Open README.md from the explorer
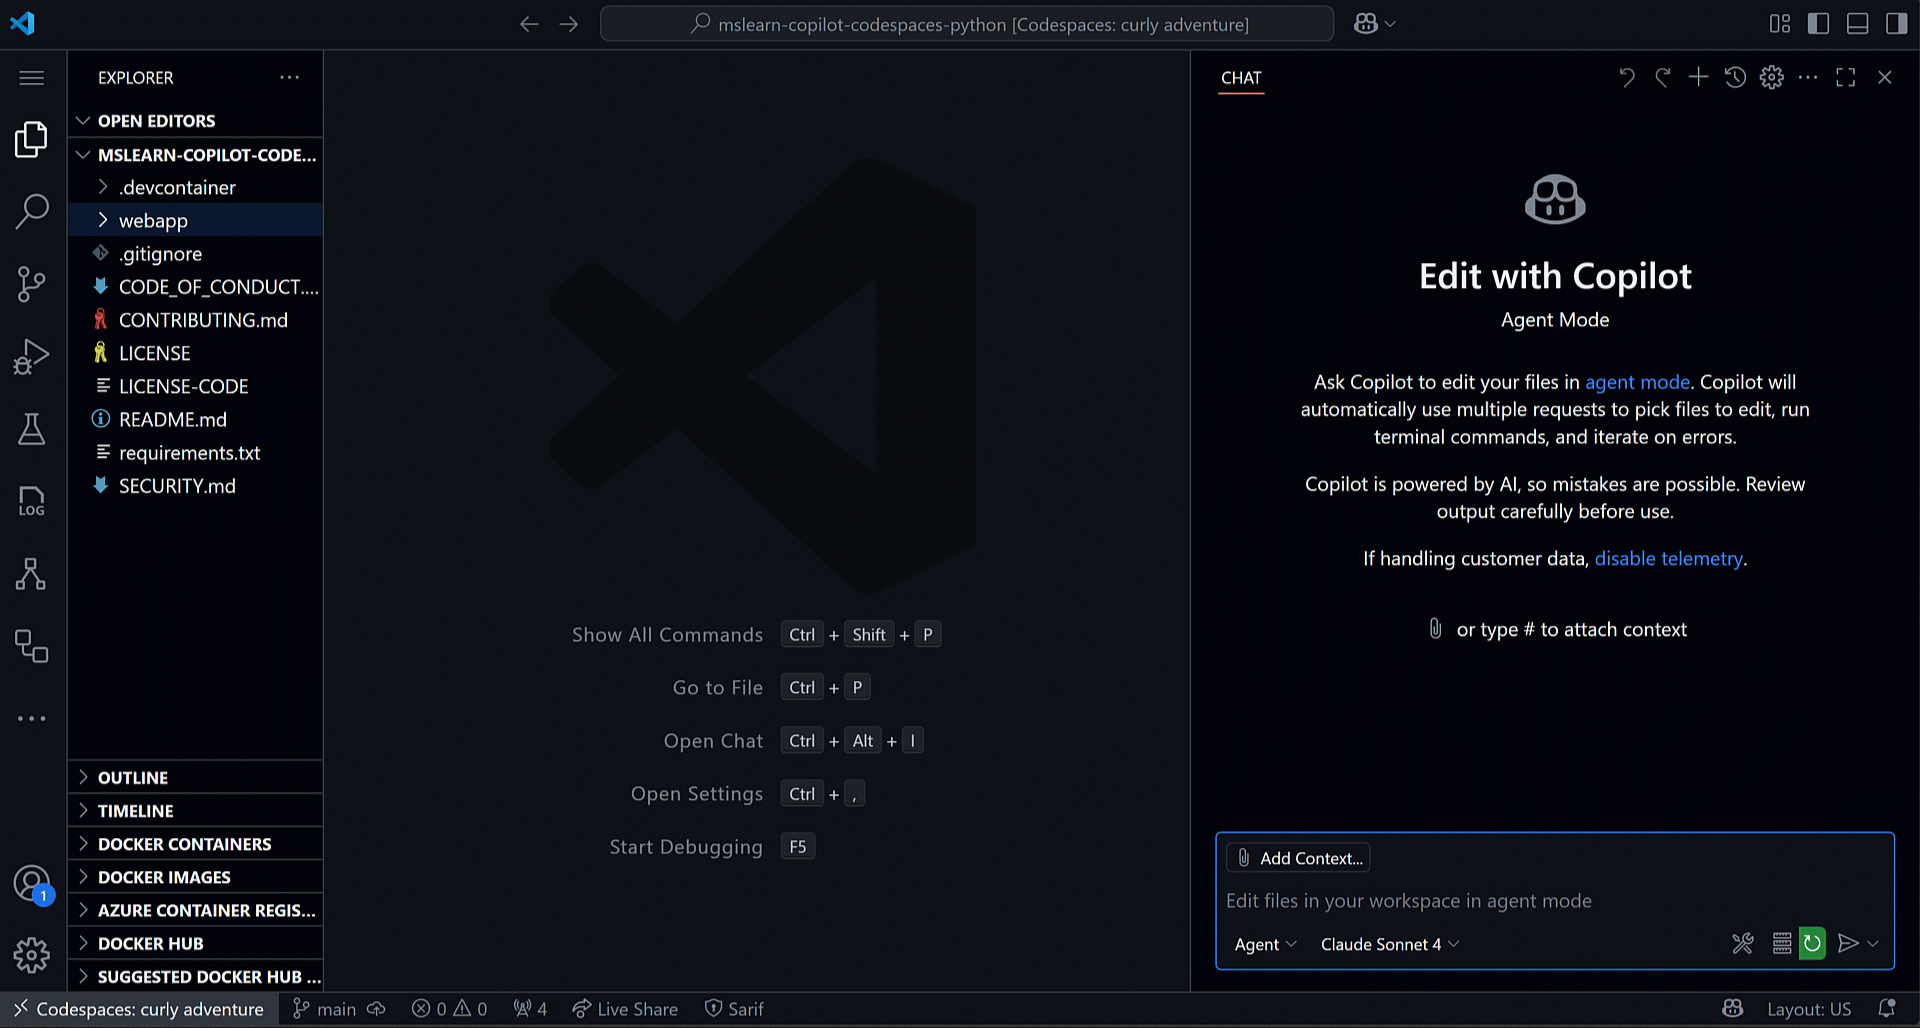Screen dimensions: 1920x1028 172,420
